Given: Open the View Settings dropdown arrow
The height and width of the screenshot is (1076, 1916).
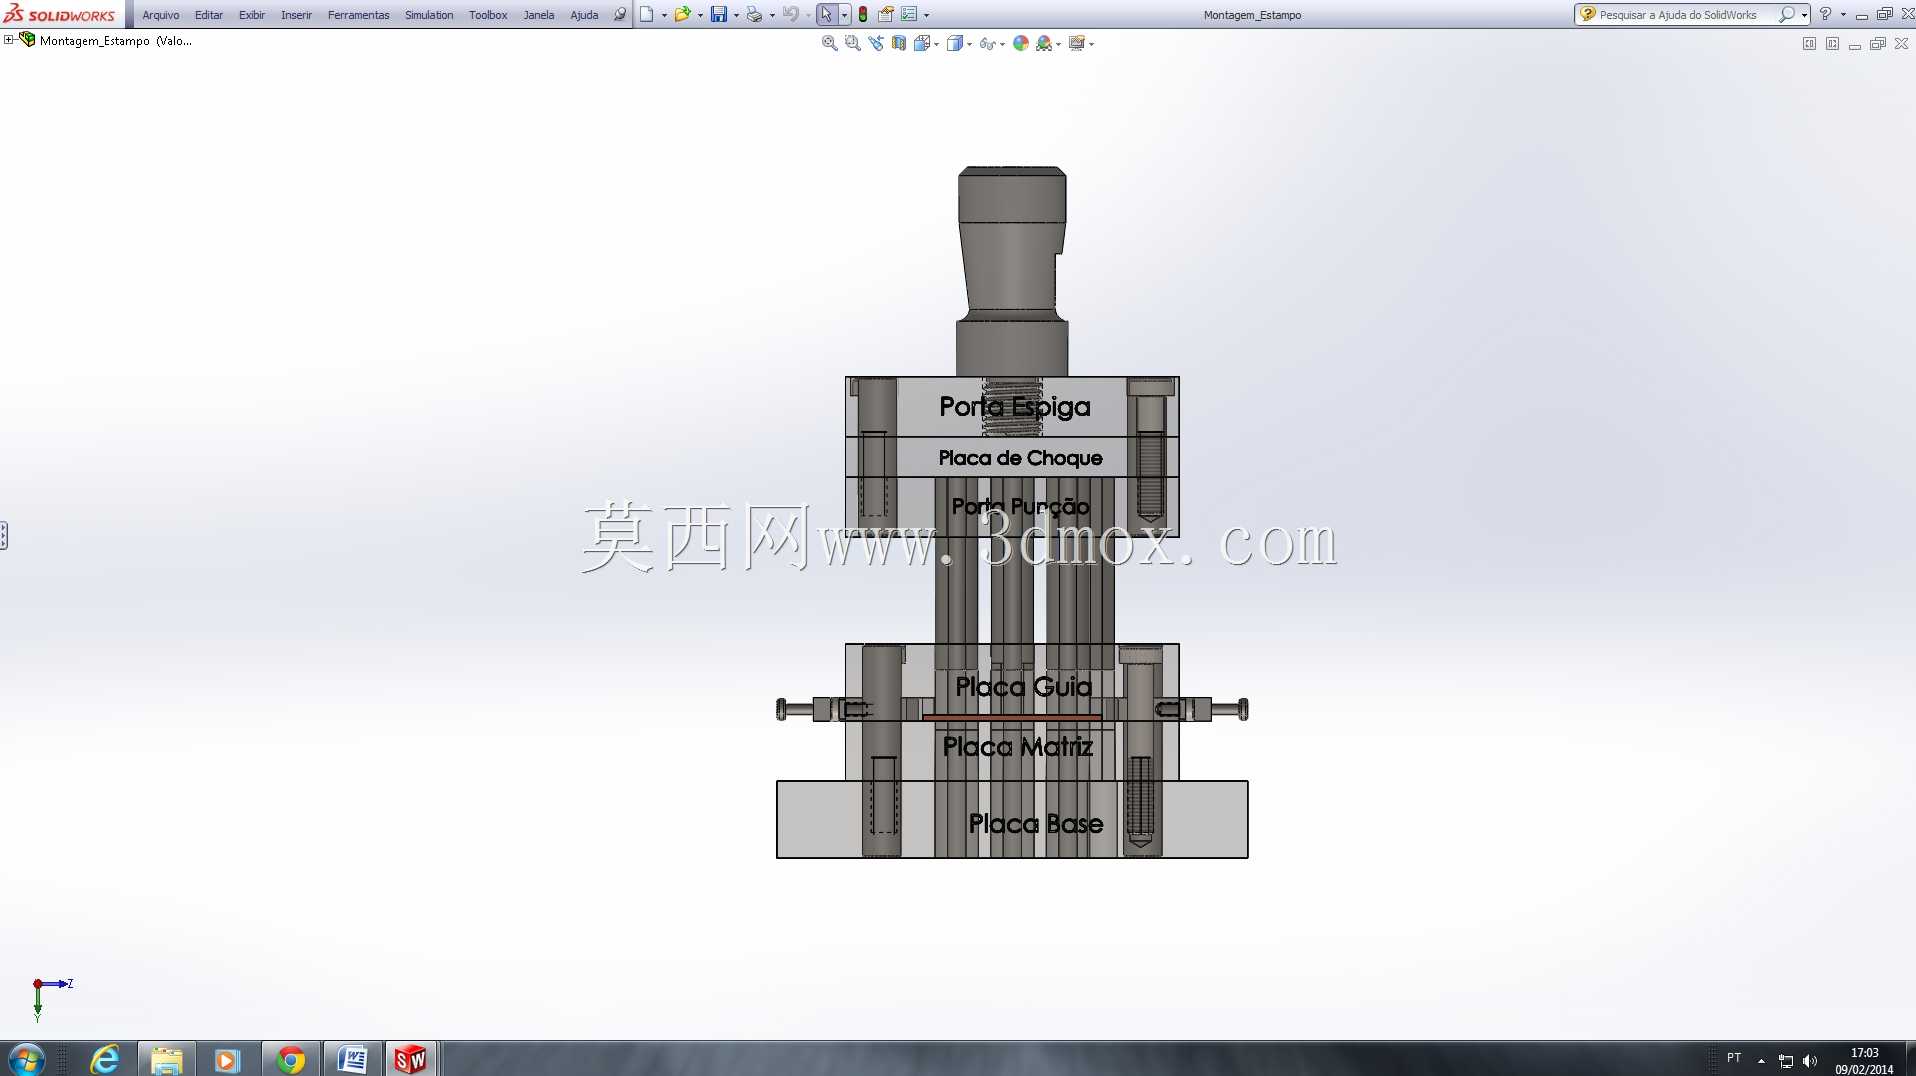Looking at the screenshot, I should [x=1091, y=44].
